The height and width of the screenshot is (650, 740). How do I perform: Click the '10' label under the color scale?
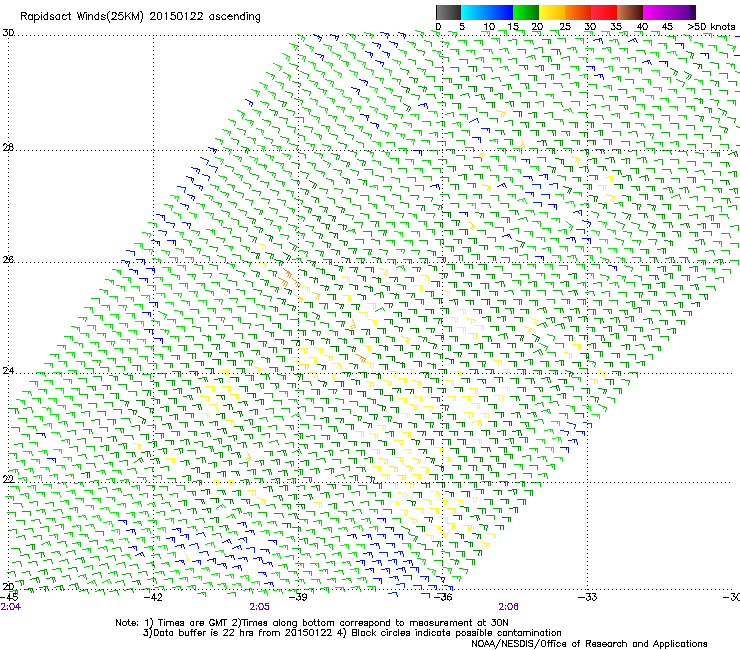point(489,27)
